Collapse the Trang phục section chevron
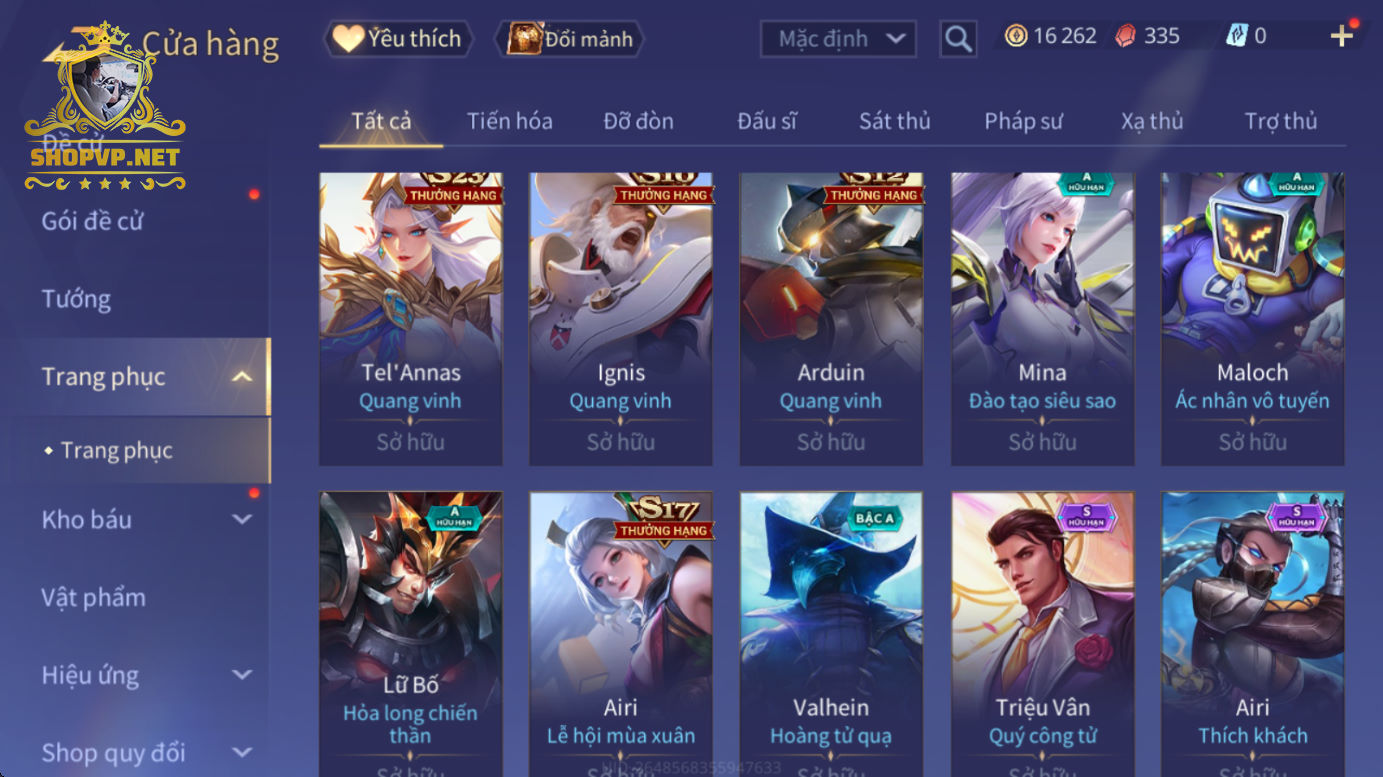The image size is (1383, 777). [x=242, y=377]
